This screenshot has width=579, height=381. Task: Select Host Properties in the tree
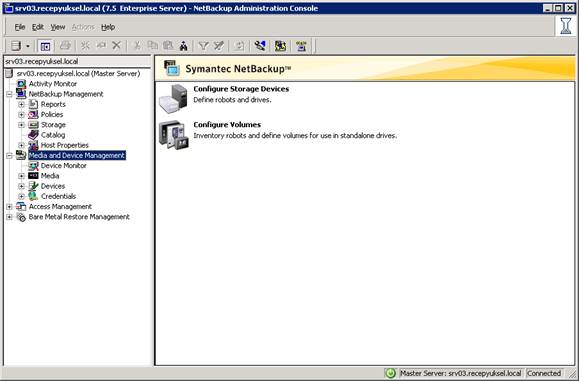[x=64, y=145]
